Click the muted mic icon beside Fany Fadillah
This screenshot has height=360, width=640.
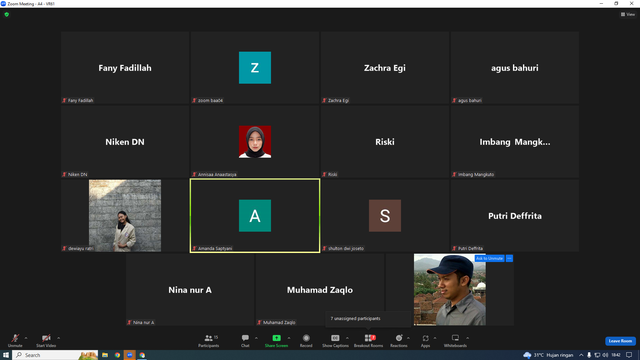click(64, 100)
